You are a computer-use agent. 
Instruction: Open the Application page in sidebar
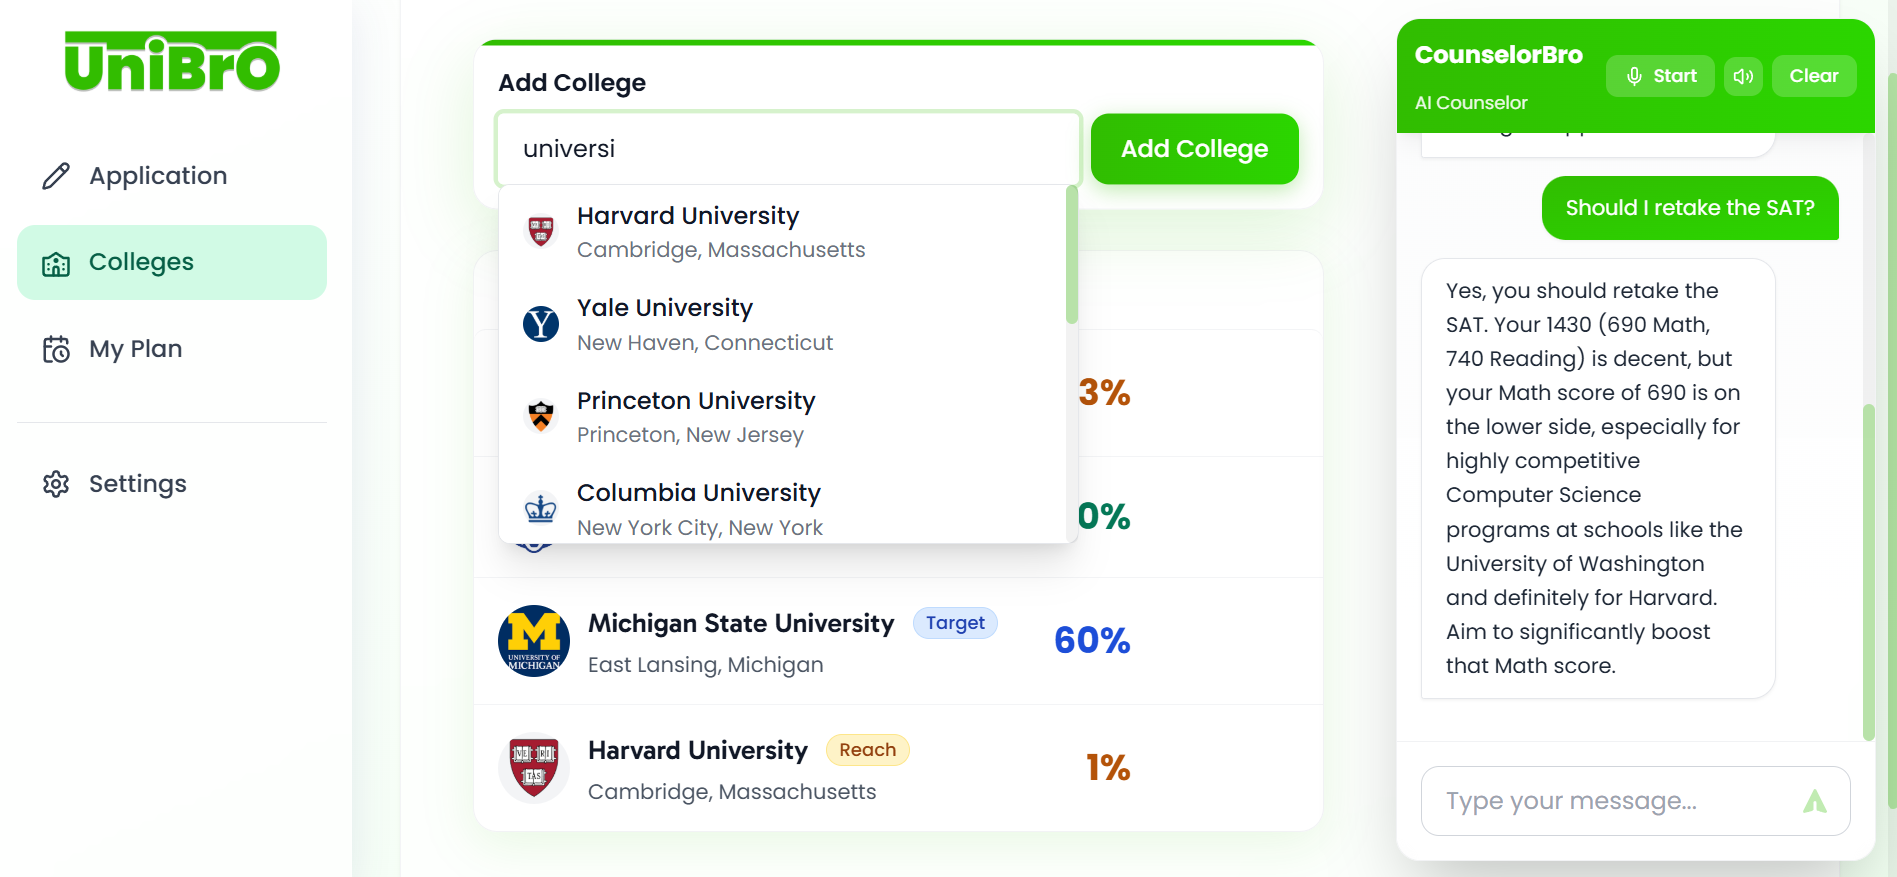[158, 176]
